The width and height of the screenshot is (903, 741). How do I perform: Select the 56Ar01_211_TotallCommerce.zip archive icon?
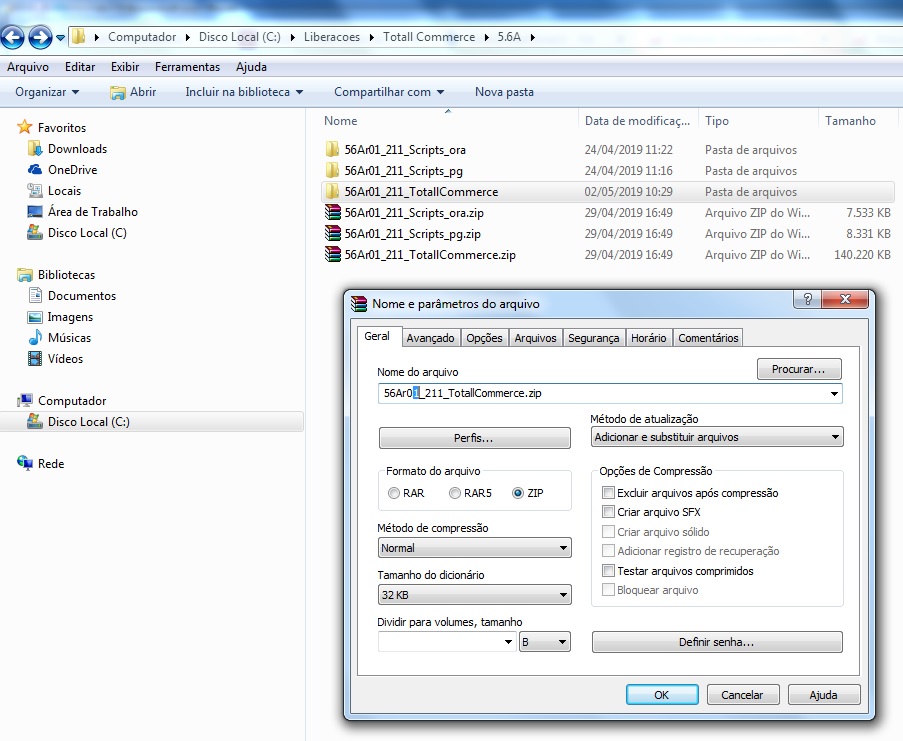333,254
